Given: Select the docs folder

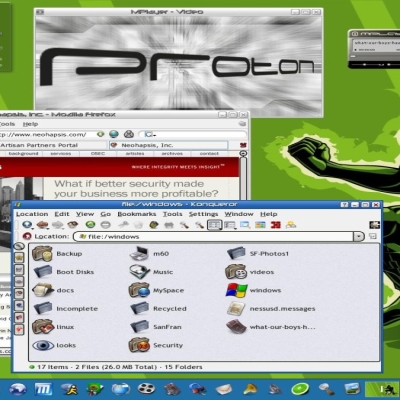Looking at the screenshot, I should [53, 290].
